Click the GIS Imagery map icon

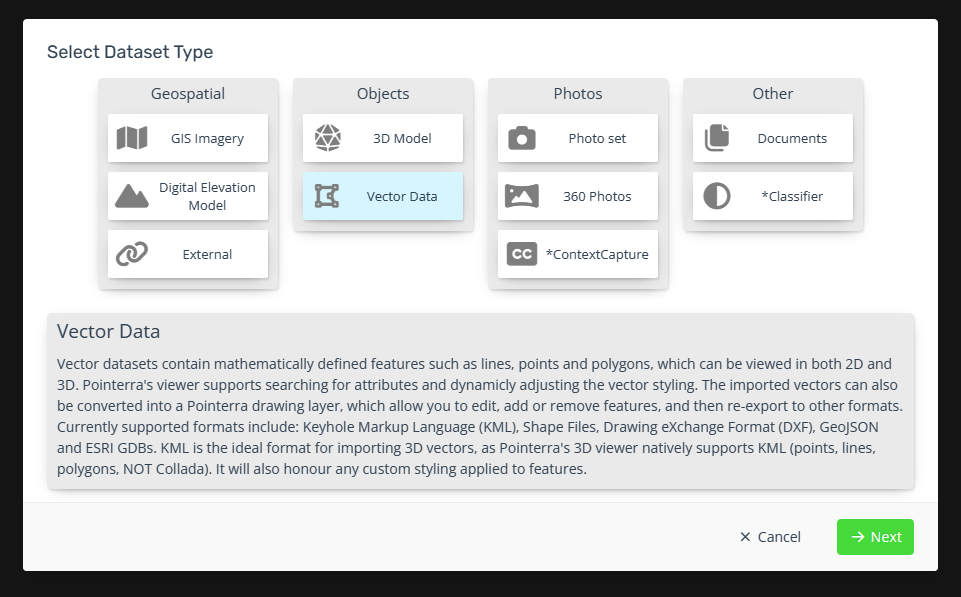coord(132,138)
